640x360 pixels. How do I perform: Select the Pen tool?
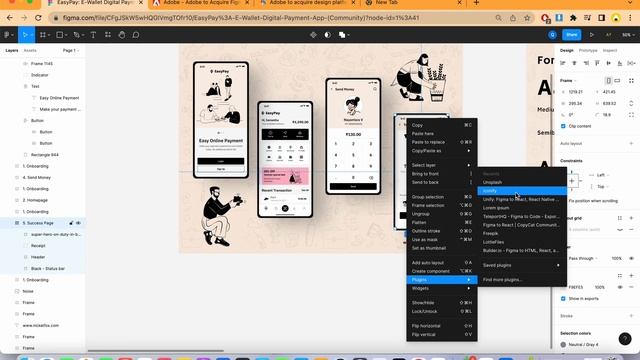click(x=76, y=35)
